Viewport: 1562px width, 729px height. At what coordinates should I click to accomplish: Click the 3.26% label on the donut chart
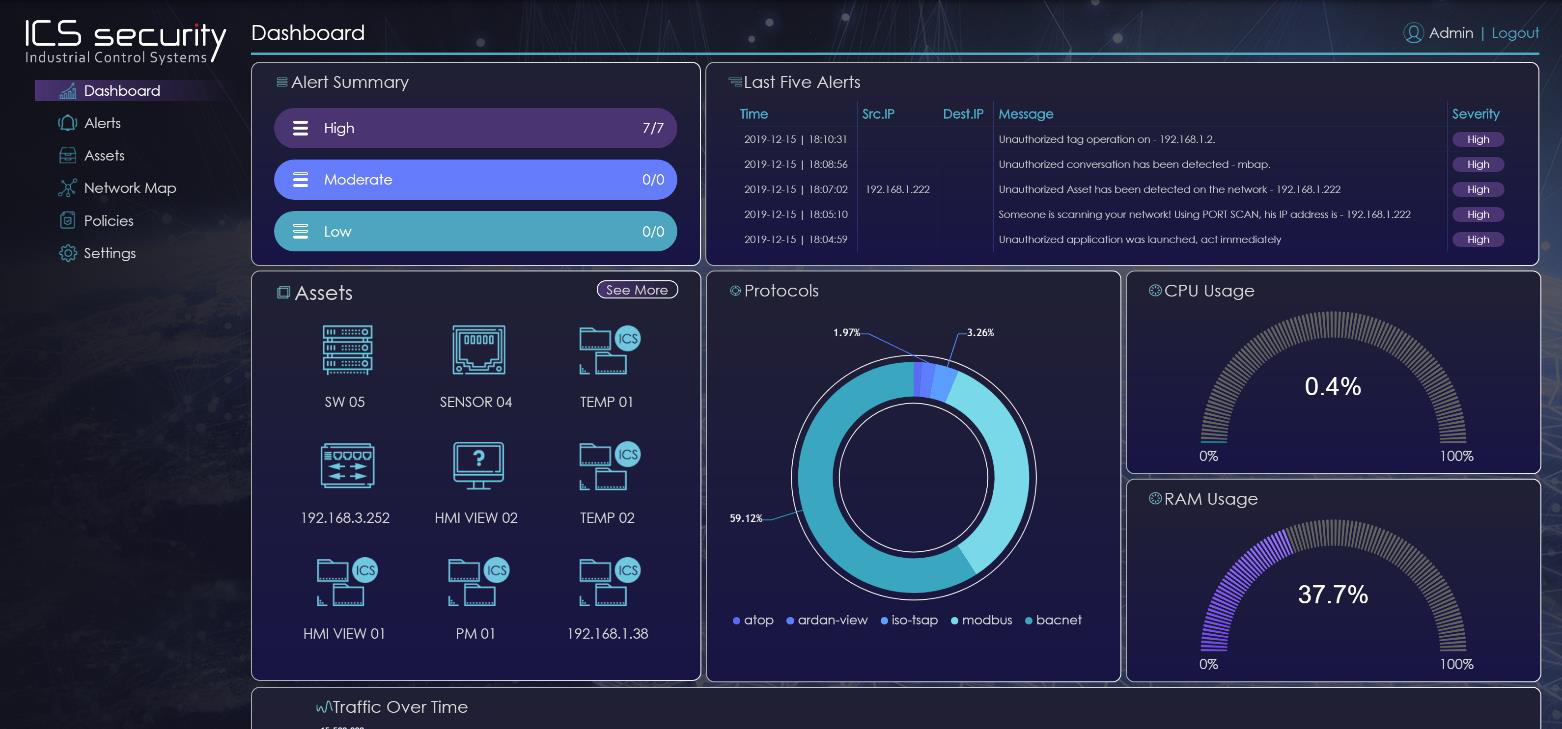(x=980, y=332)
